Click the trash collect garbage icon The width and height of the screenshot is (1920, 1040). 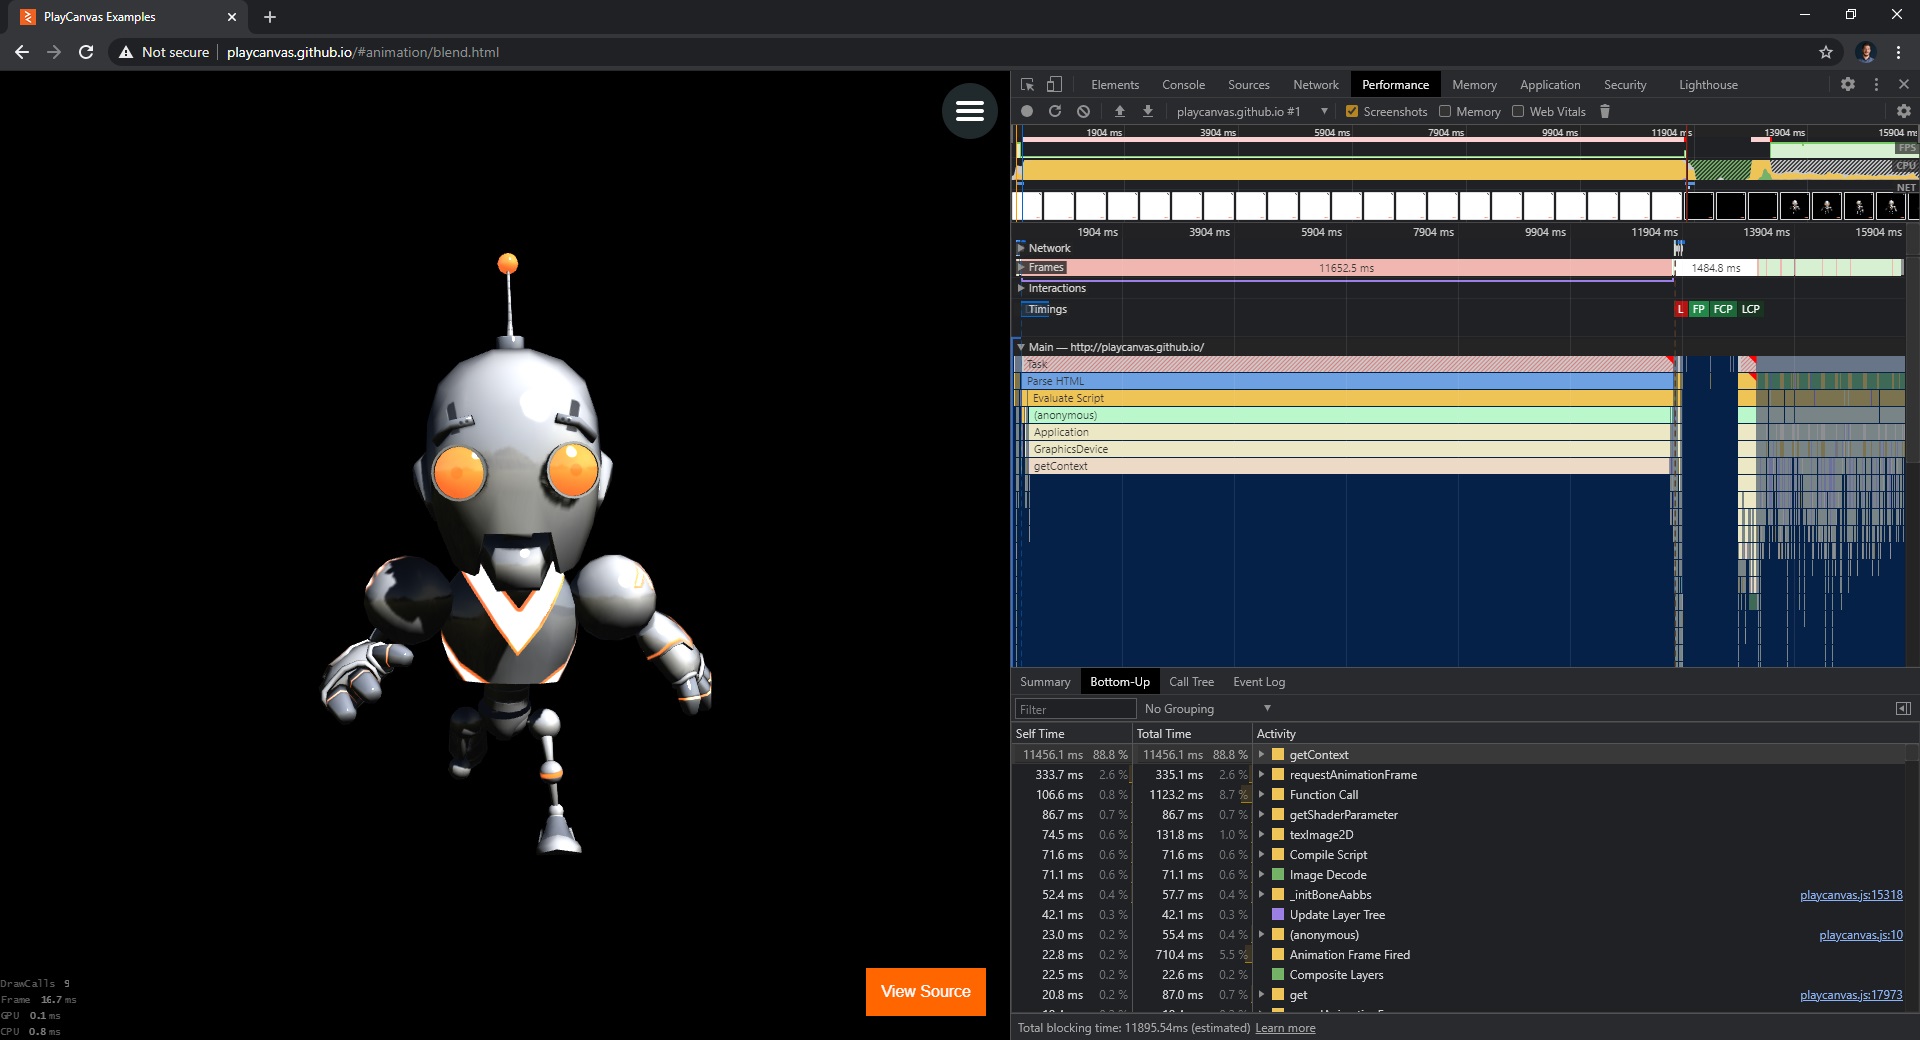[x=1605, y=111]
